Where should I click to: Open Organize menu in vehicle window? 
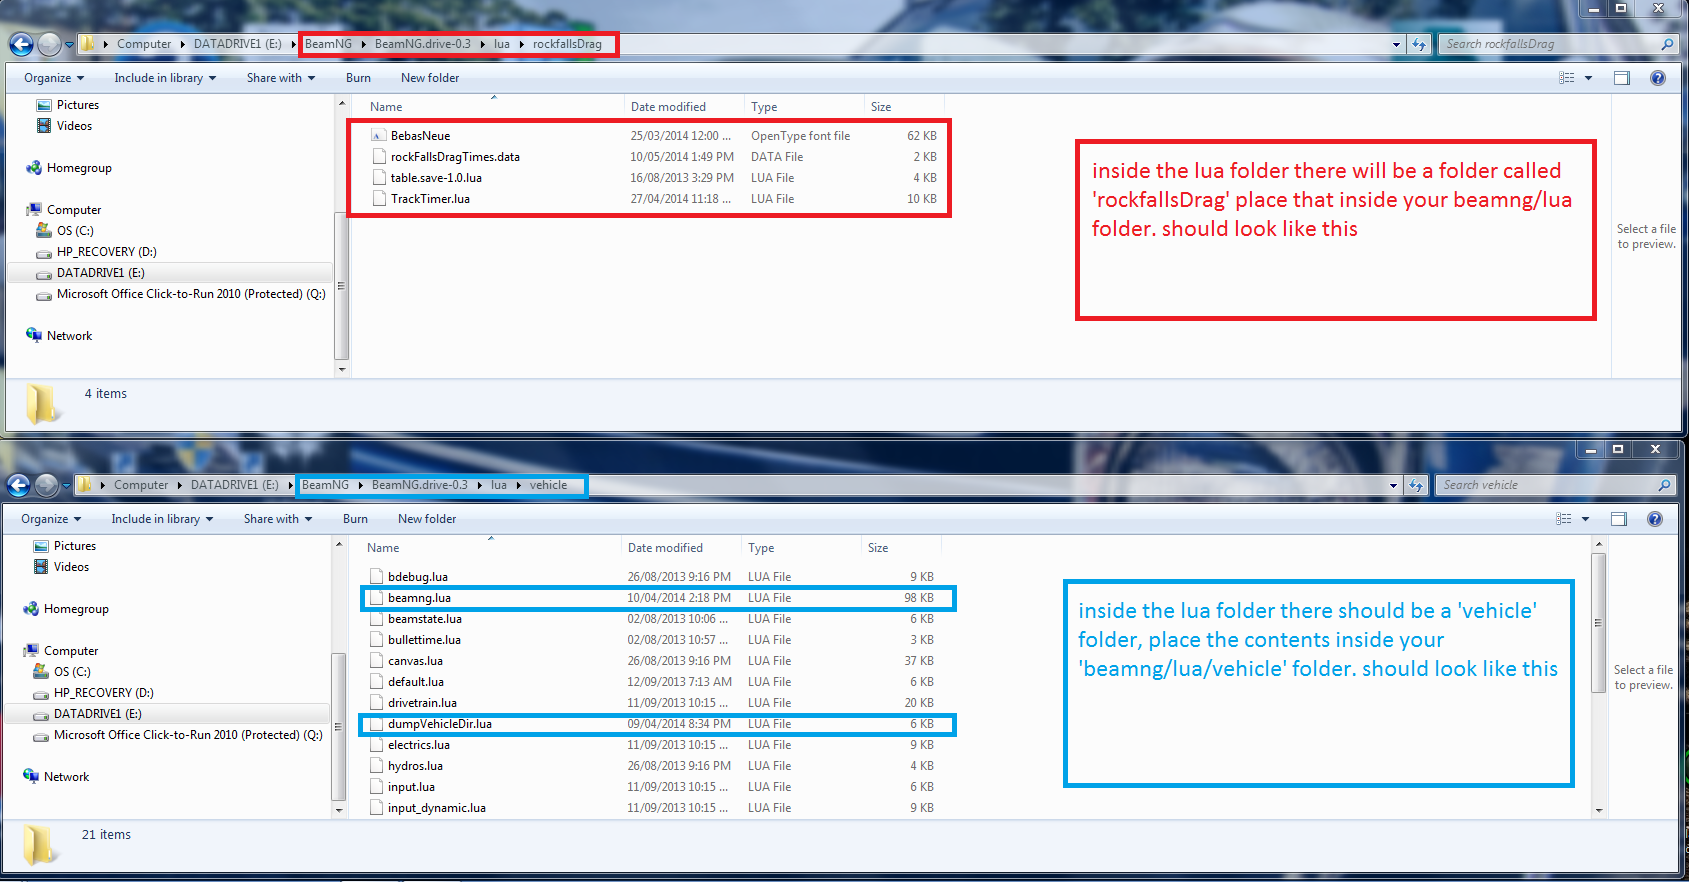51,519
